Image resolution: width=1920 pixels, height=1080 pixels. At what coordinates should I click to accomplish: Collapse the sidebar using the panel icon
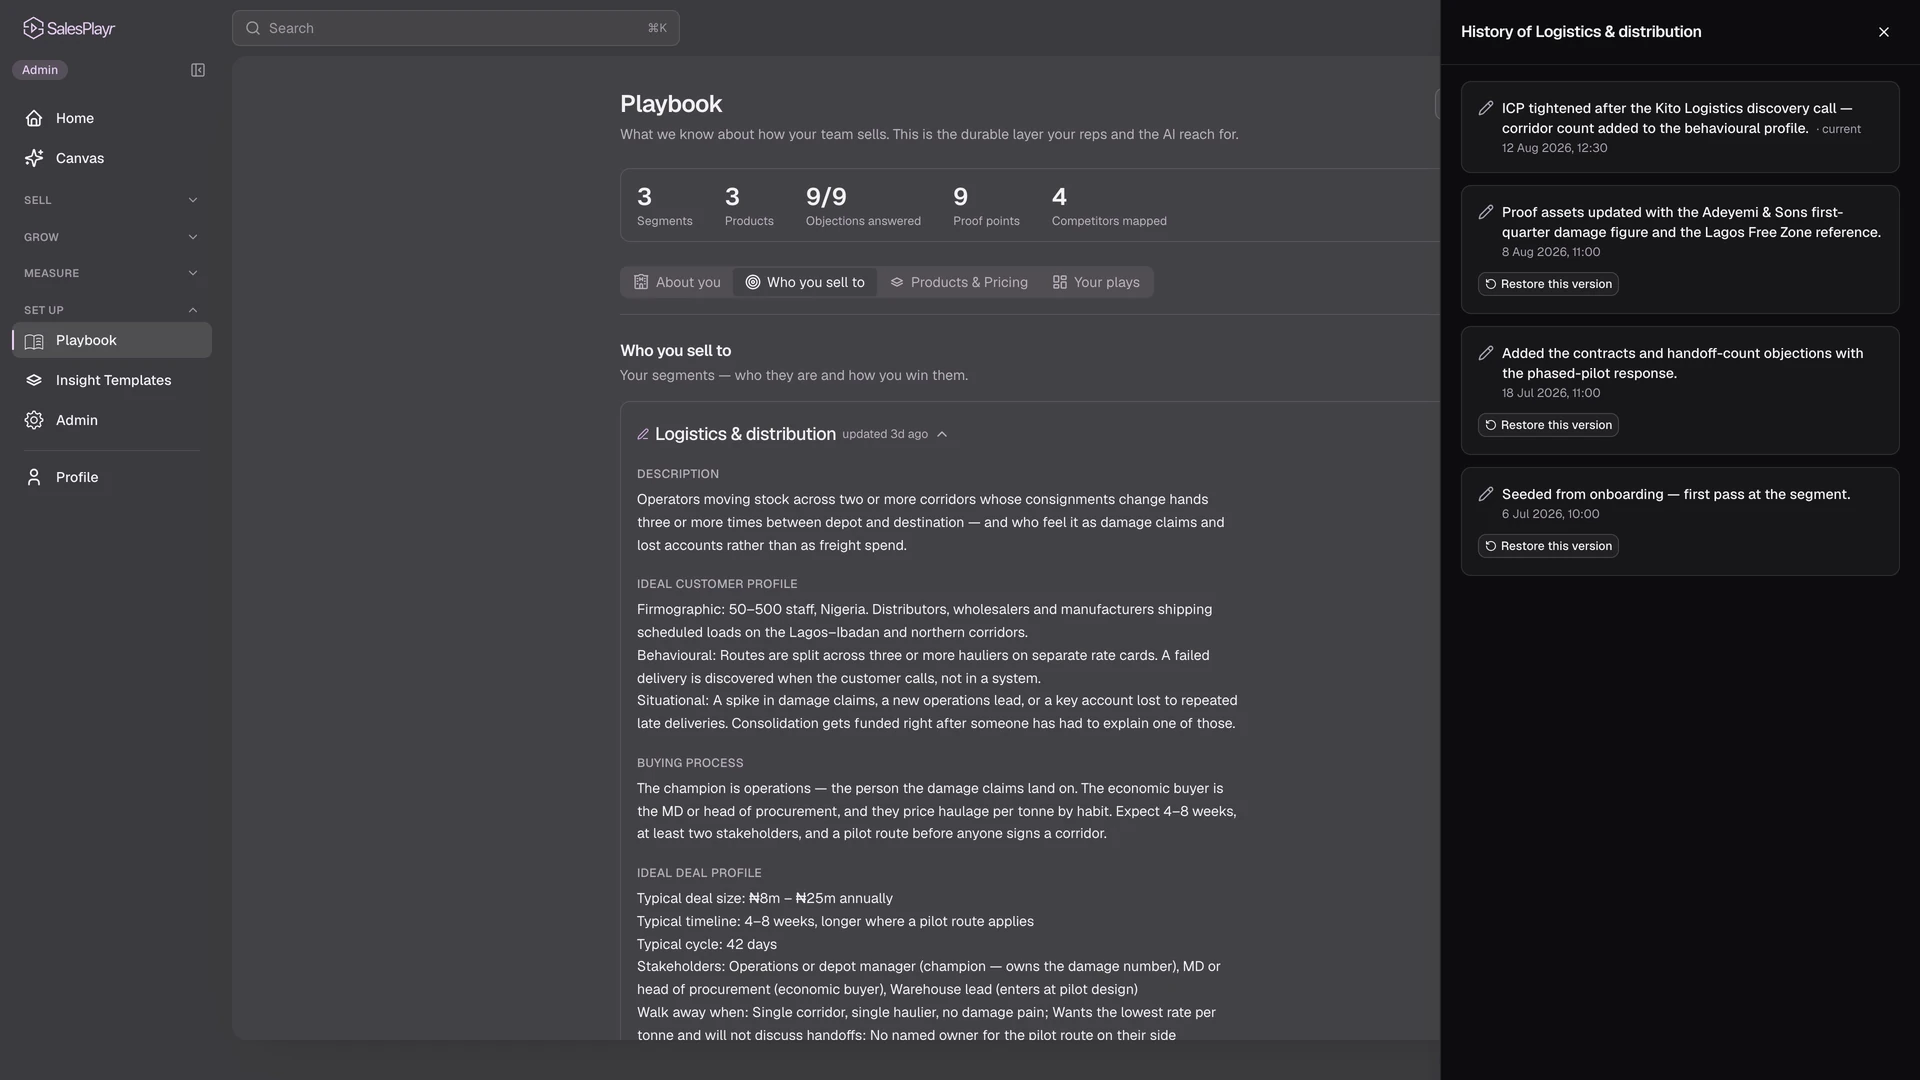[x=198, y=70]
